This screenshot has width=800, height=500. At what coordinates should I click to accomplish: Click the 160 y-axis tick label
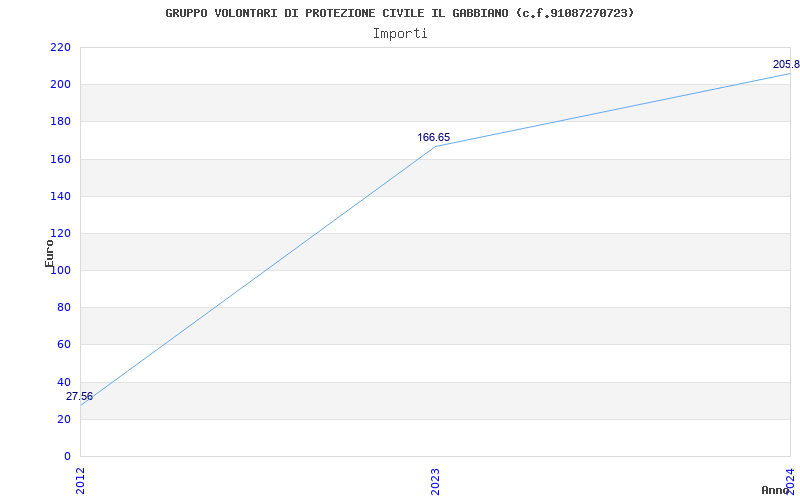[x=60, y=159]
